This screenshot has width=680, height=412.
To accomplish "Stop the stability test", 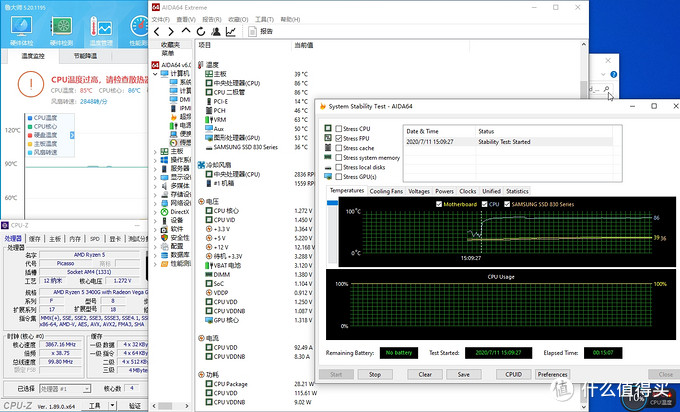I will (375, 374).
